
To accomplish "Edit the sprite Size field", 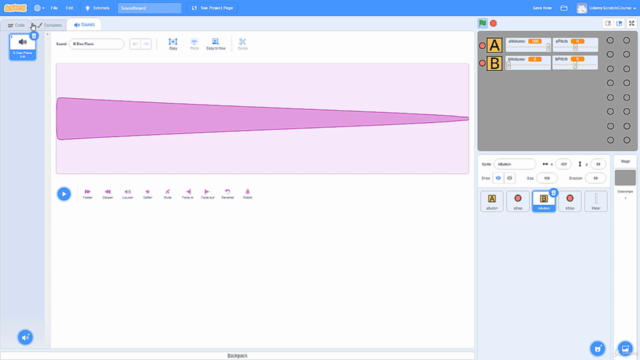I will (547, 178).
